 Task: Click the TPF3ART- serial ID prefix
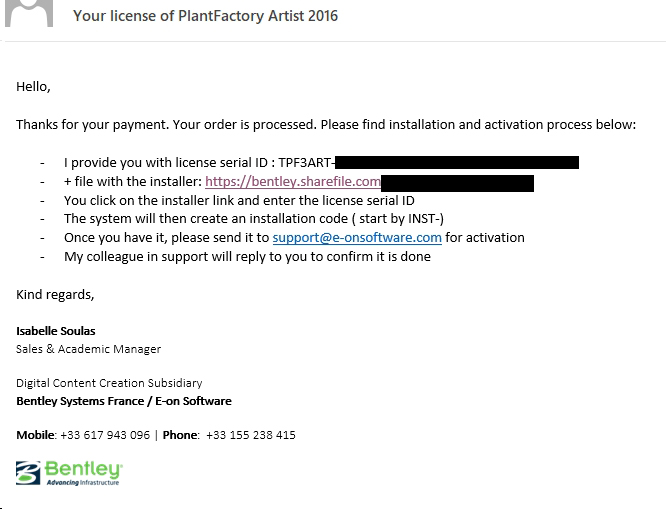coord(306,162)
